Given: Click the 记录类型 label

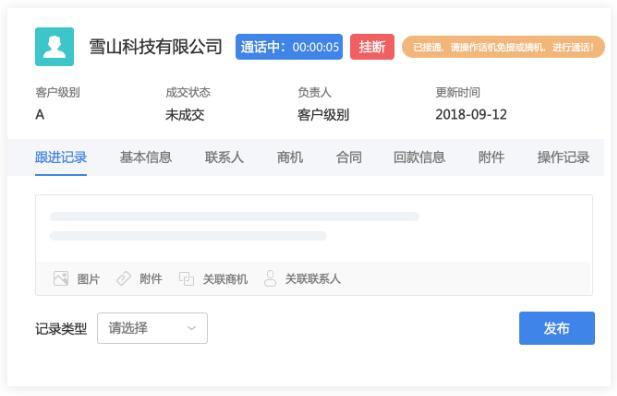Looking at the screenshot, I should (x=61, y=329).
